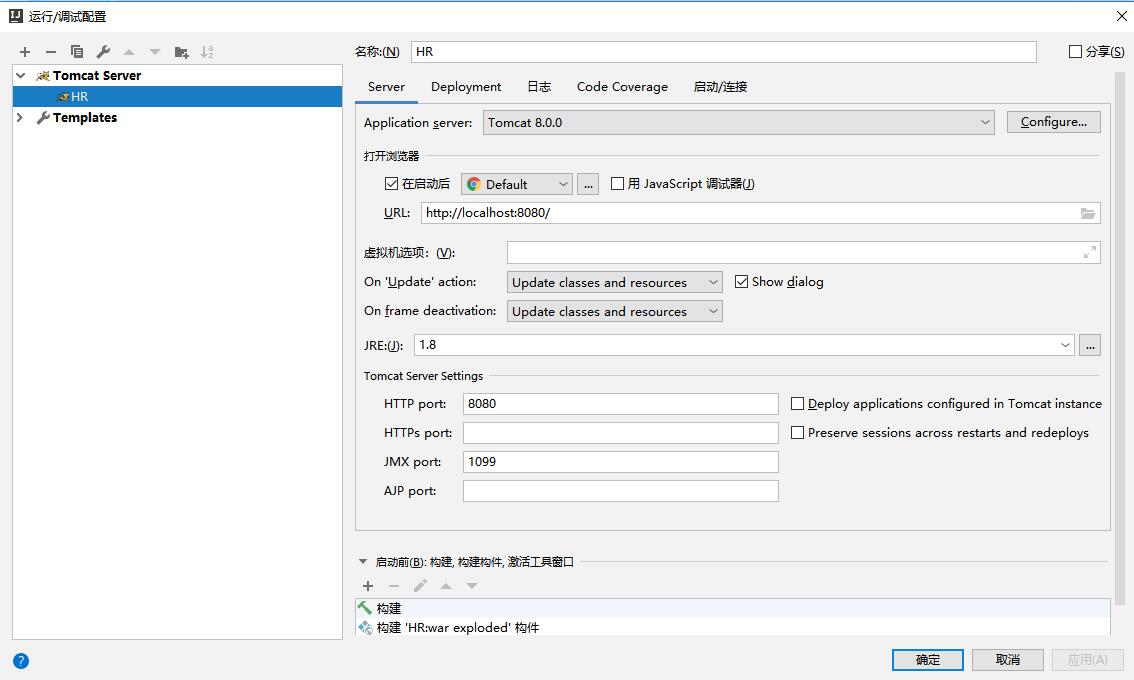Toggle the 'Show dialog' checkbox
The height and width of the screenshot is (680, 1134).
tap(742, 282)
